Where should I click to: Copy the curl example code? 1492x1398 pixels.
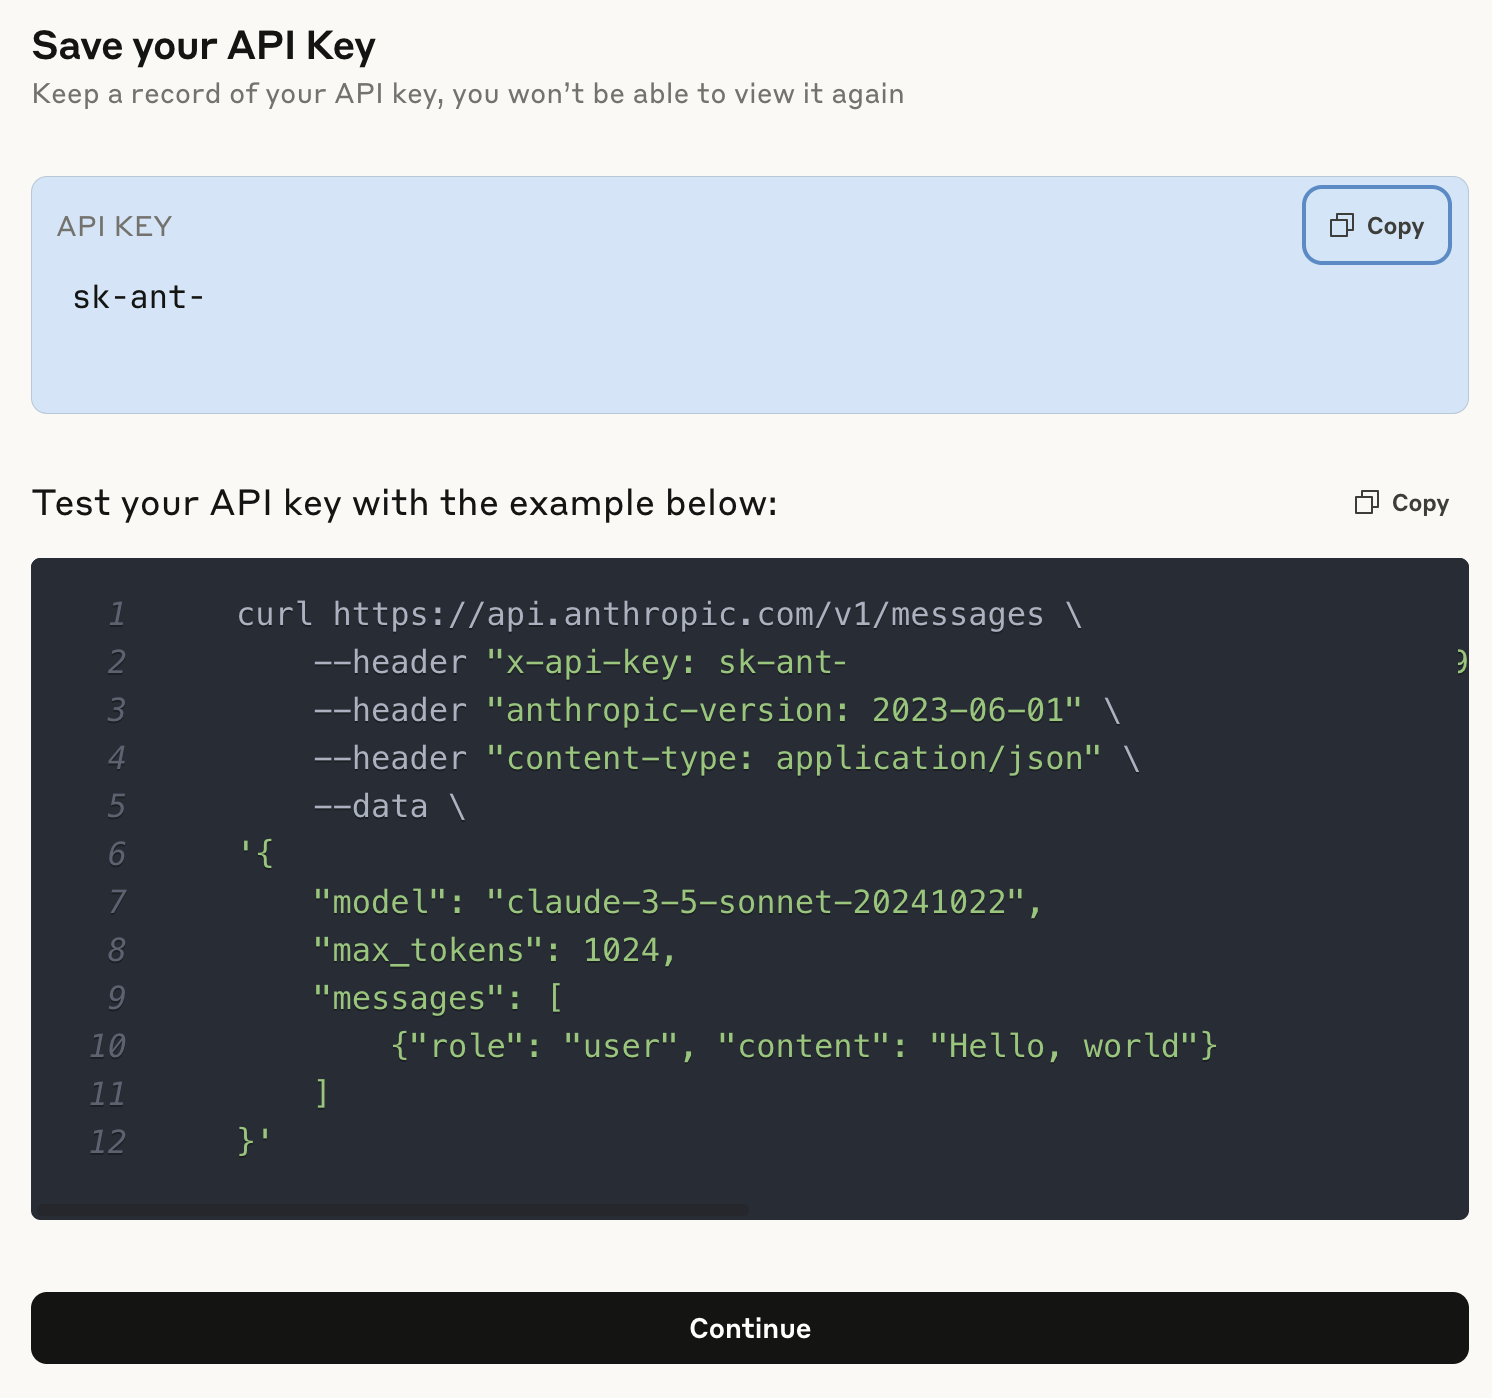[x=1402, y=503]
